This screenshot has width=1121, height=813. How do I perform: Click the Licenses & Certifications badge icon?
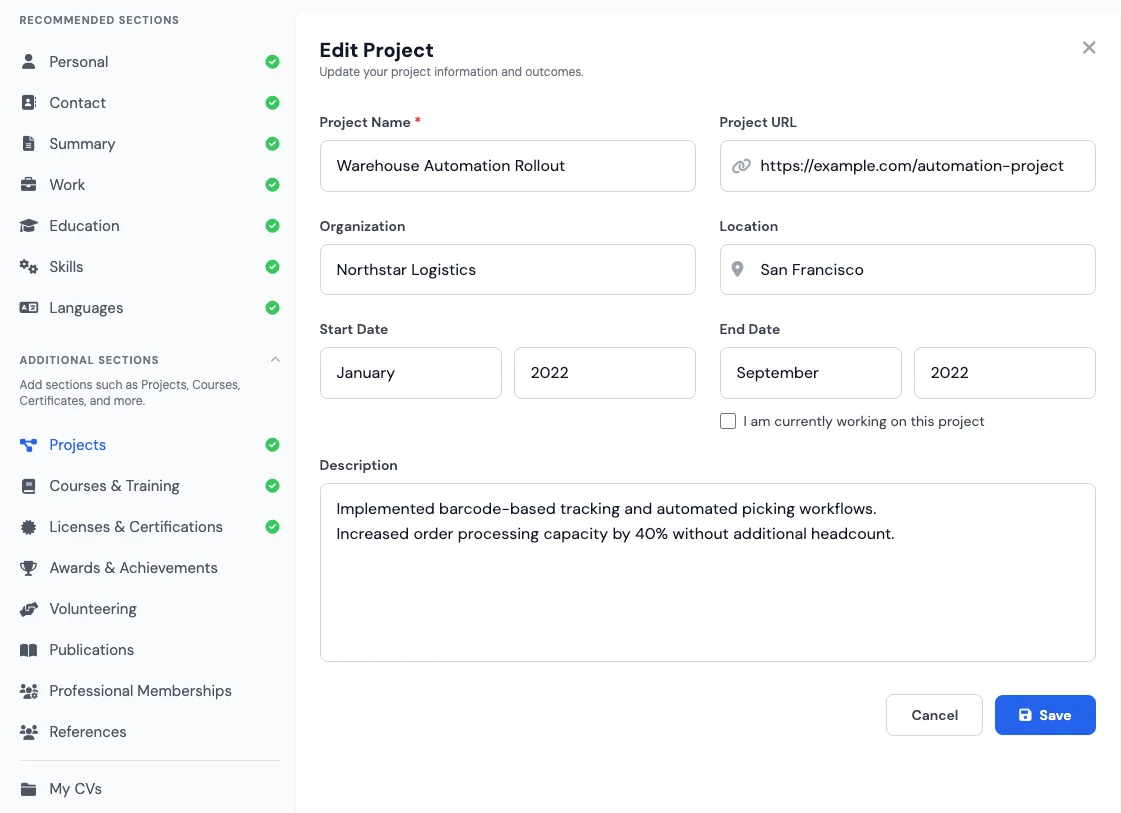[x=29, y=527]
